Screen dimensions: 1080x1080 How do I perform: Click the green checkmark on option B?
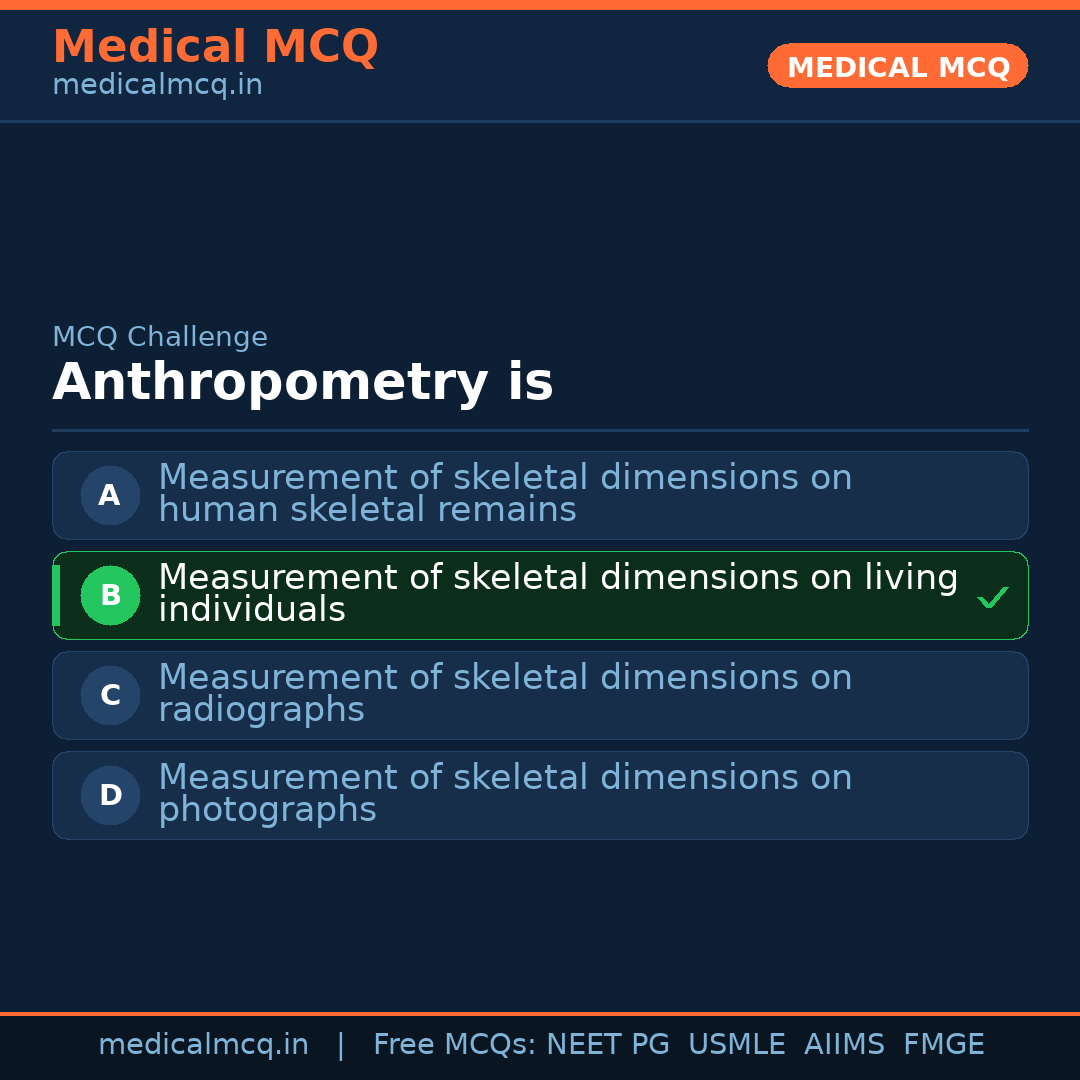[992, 598]
